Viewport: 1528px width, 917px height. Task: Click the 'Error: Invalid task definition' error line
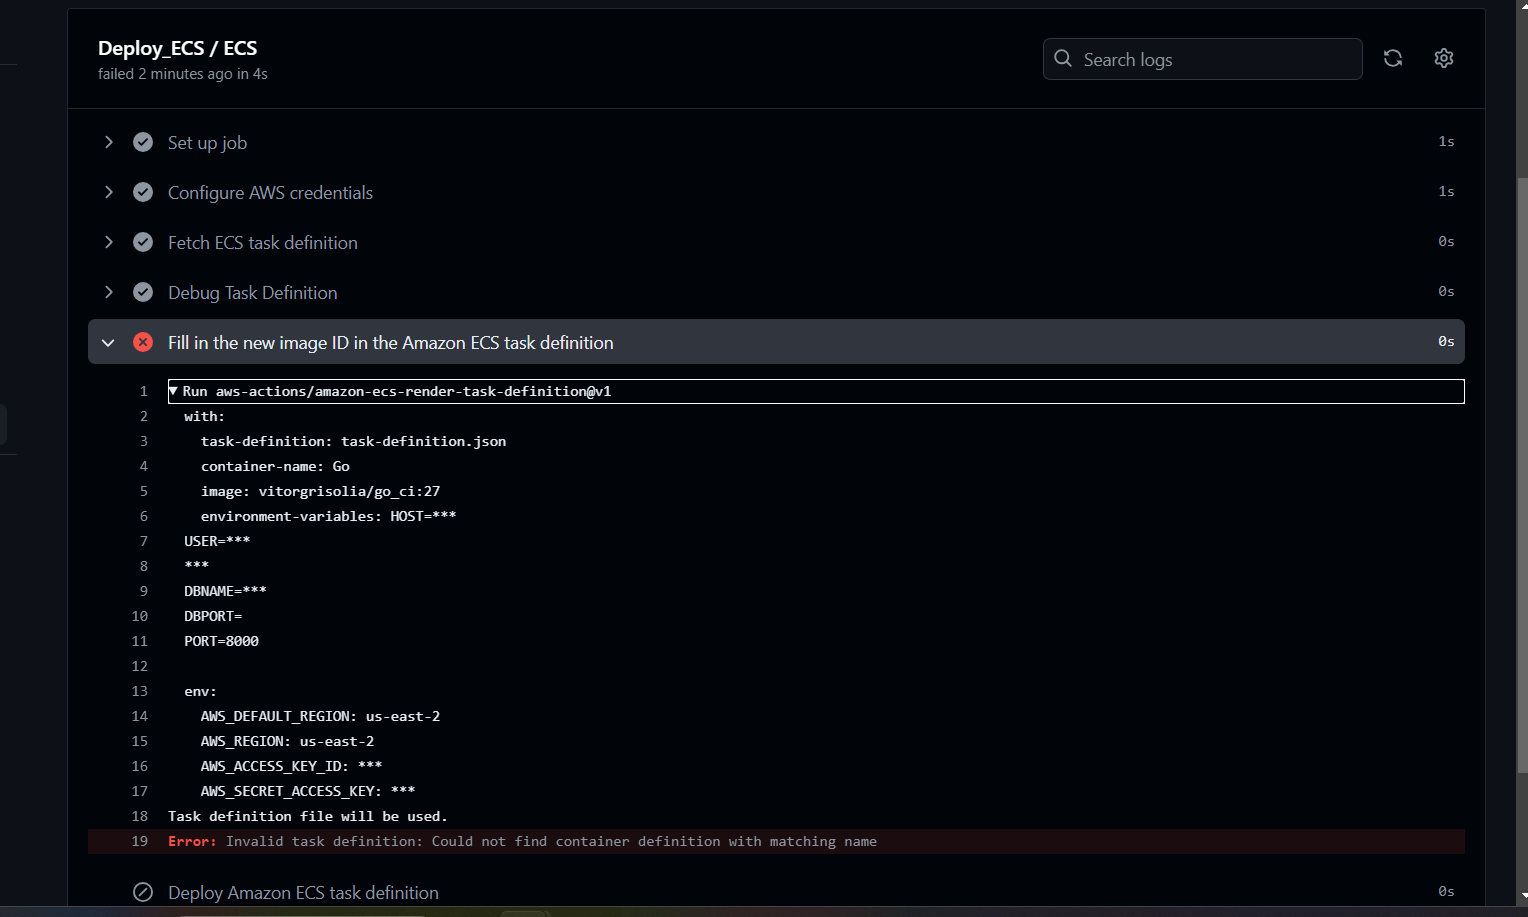pyautogui.click(x=522, y=841)
